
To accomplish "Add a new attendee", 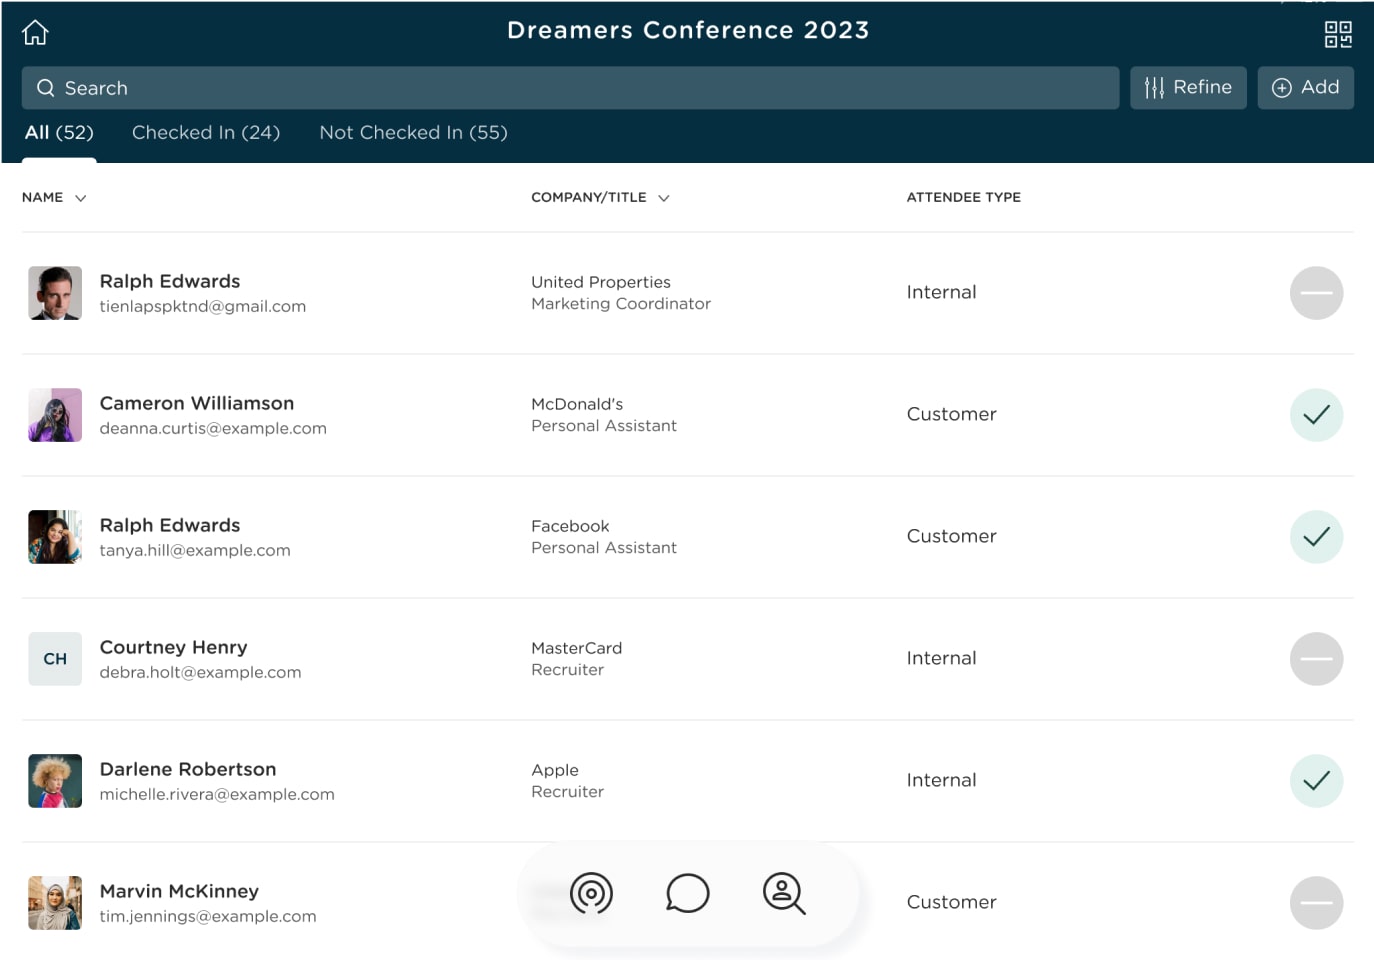I will [x=1305, y=88].
